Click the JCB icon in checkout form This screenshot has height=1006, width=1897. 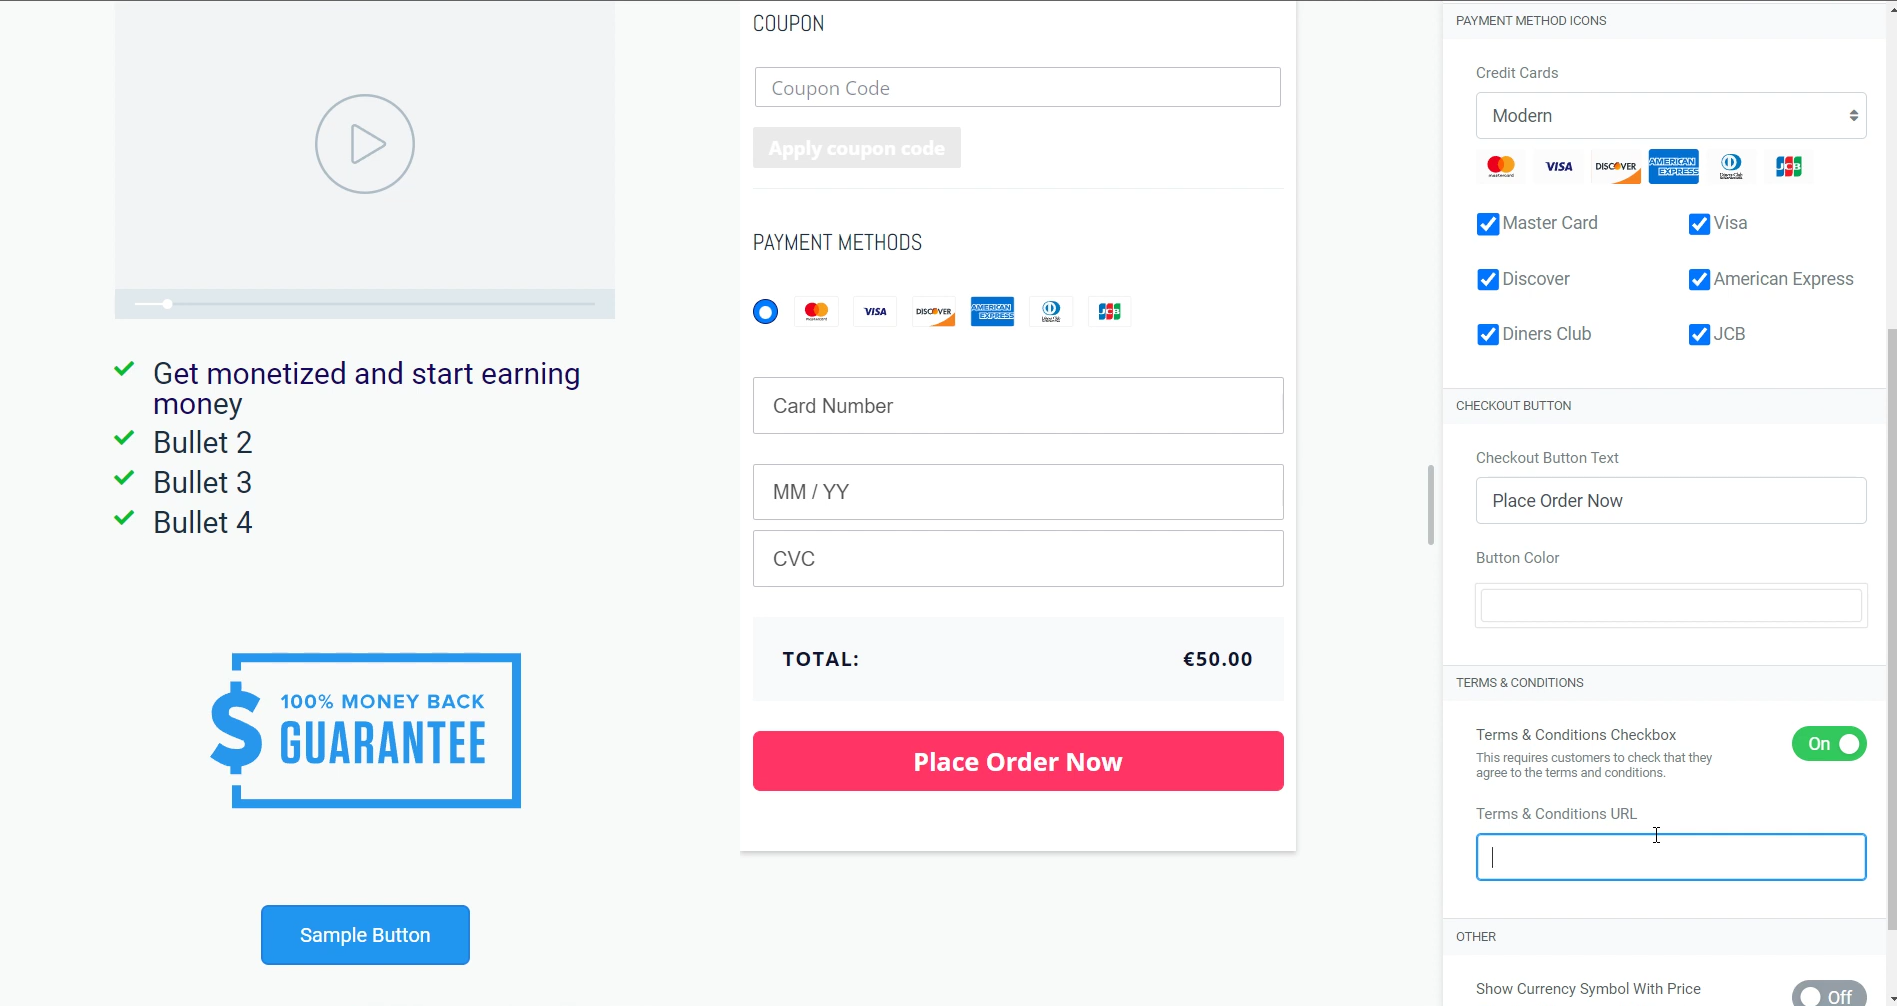click(x=1110, y=311)
